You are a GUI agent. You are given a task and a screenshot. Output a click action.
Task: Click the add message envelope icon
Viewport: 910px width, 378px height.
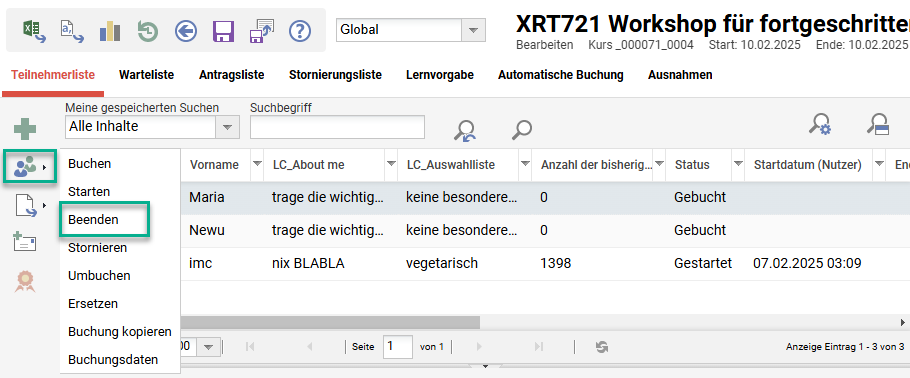[24, 241]
